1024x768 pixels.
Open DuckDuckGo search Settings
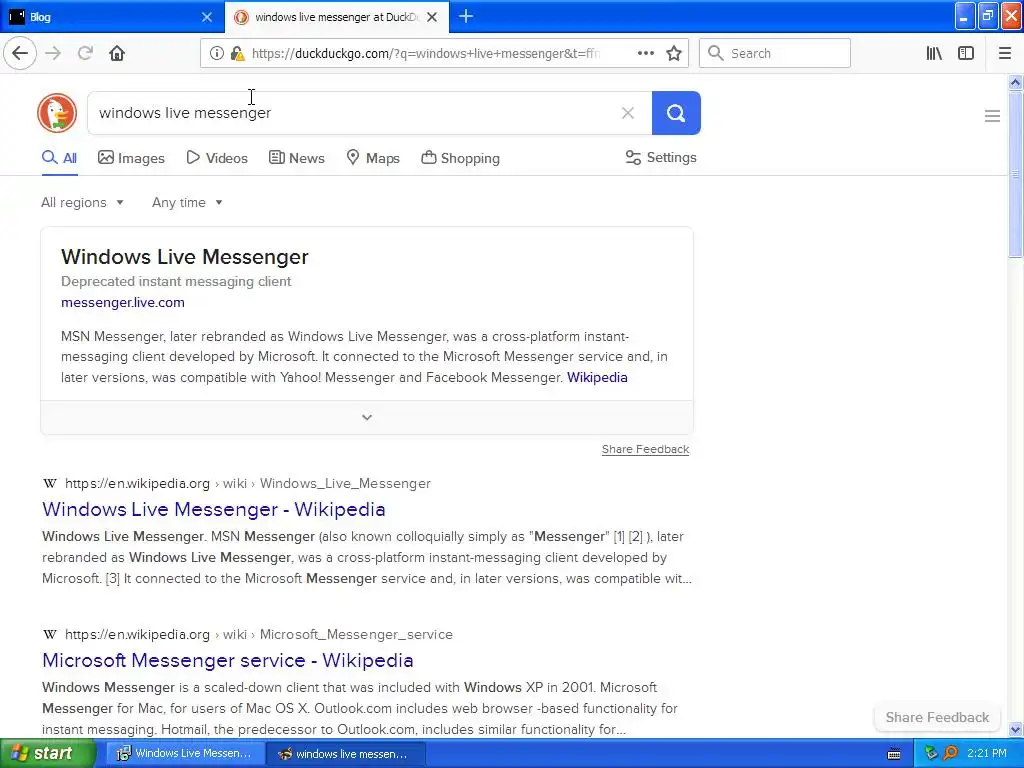tap(661, 157)
